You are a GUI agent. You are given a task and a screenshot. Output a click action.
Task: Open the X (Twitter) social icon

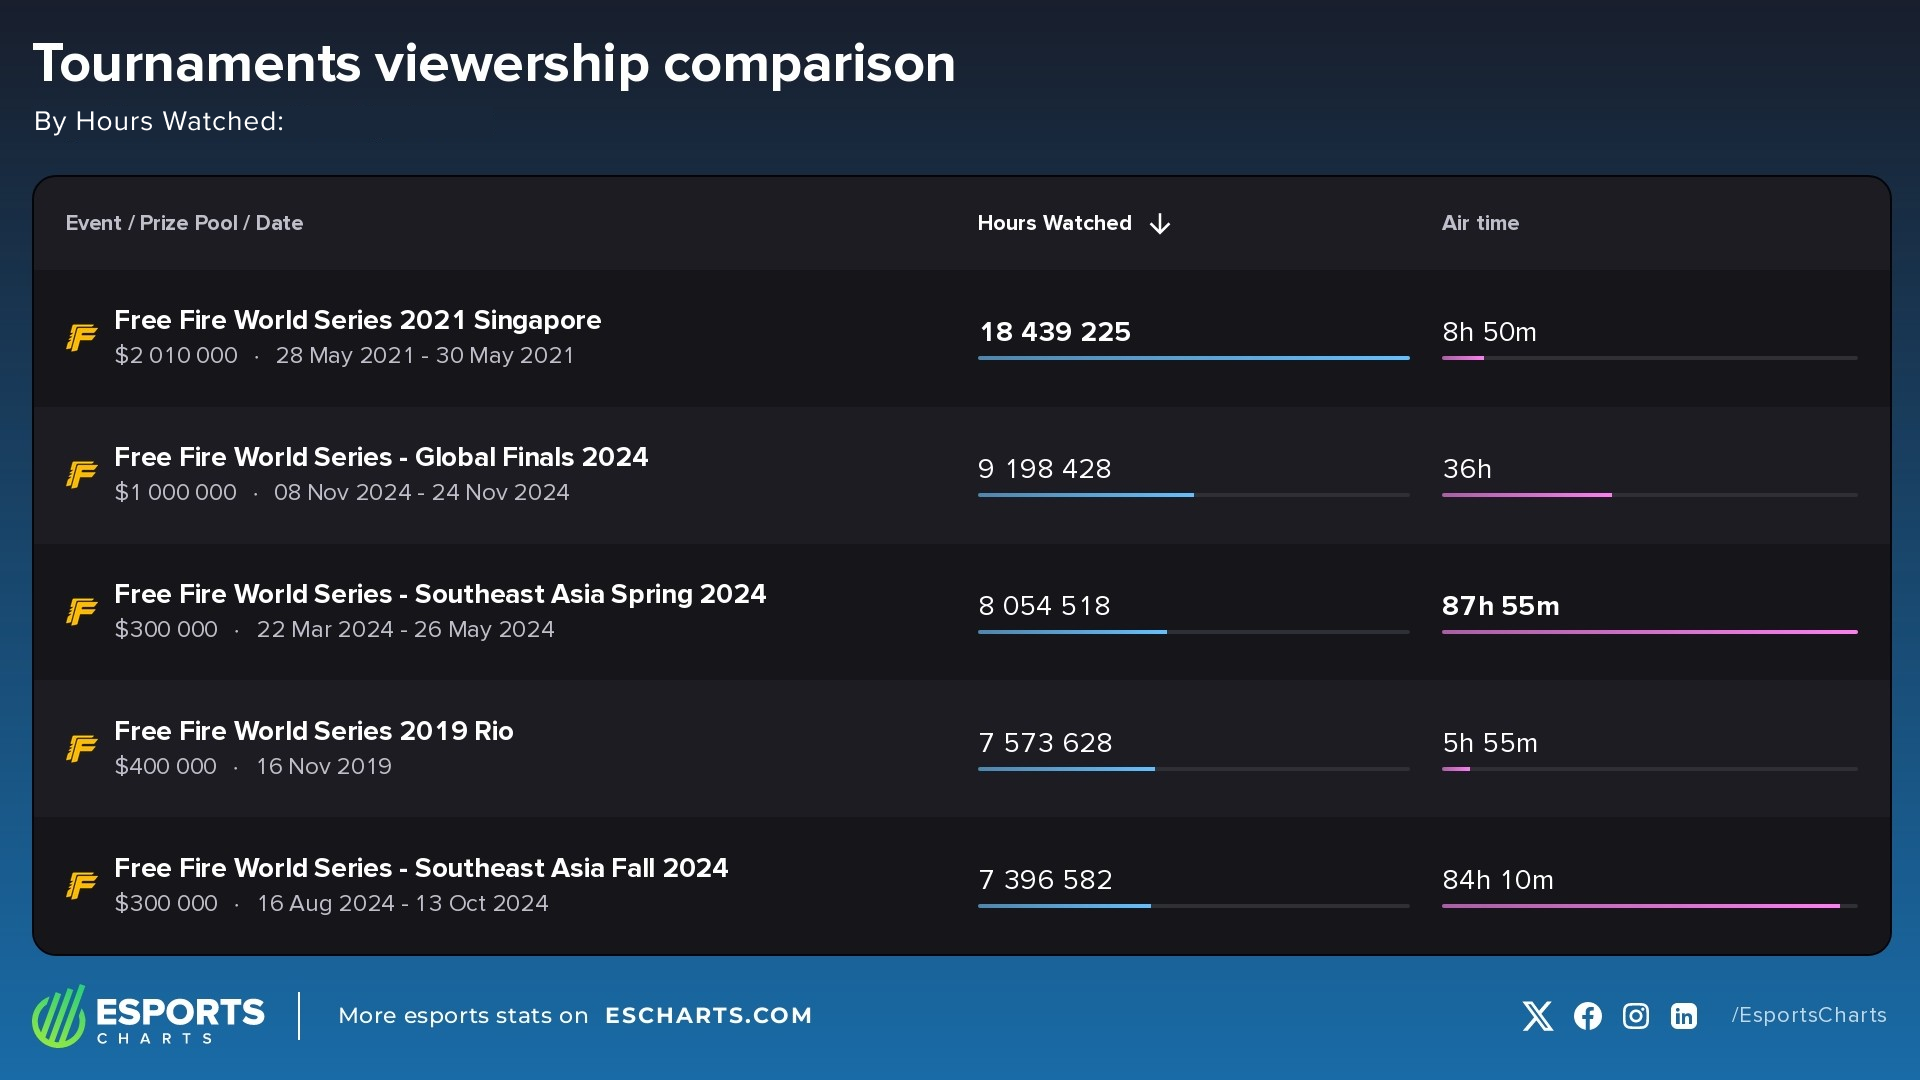click(x=1537, y=1016)
